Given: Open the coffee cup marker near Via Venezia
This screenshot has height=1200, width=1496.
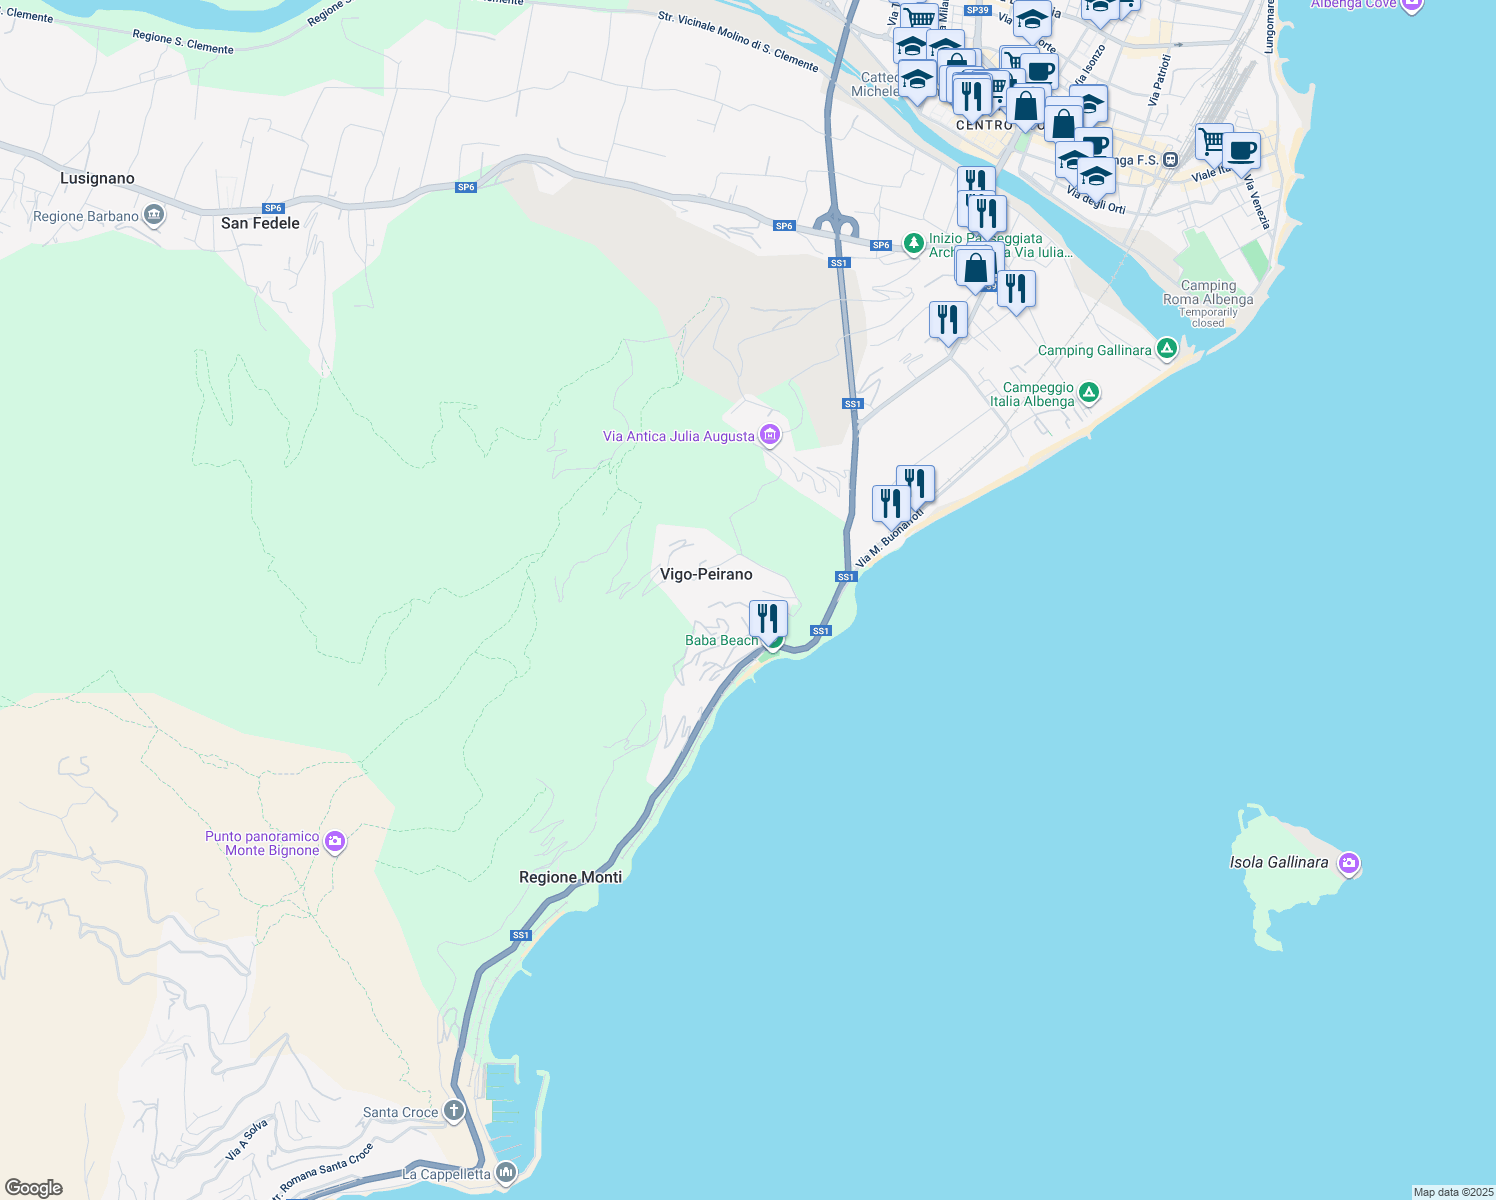Looking at the screenshot, I should pyautogui.click(x=1241, y=152).
